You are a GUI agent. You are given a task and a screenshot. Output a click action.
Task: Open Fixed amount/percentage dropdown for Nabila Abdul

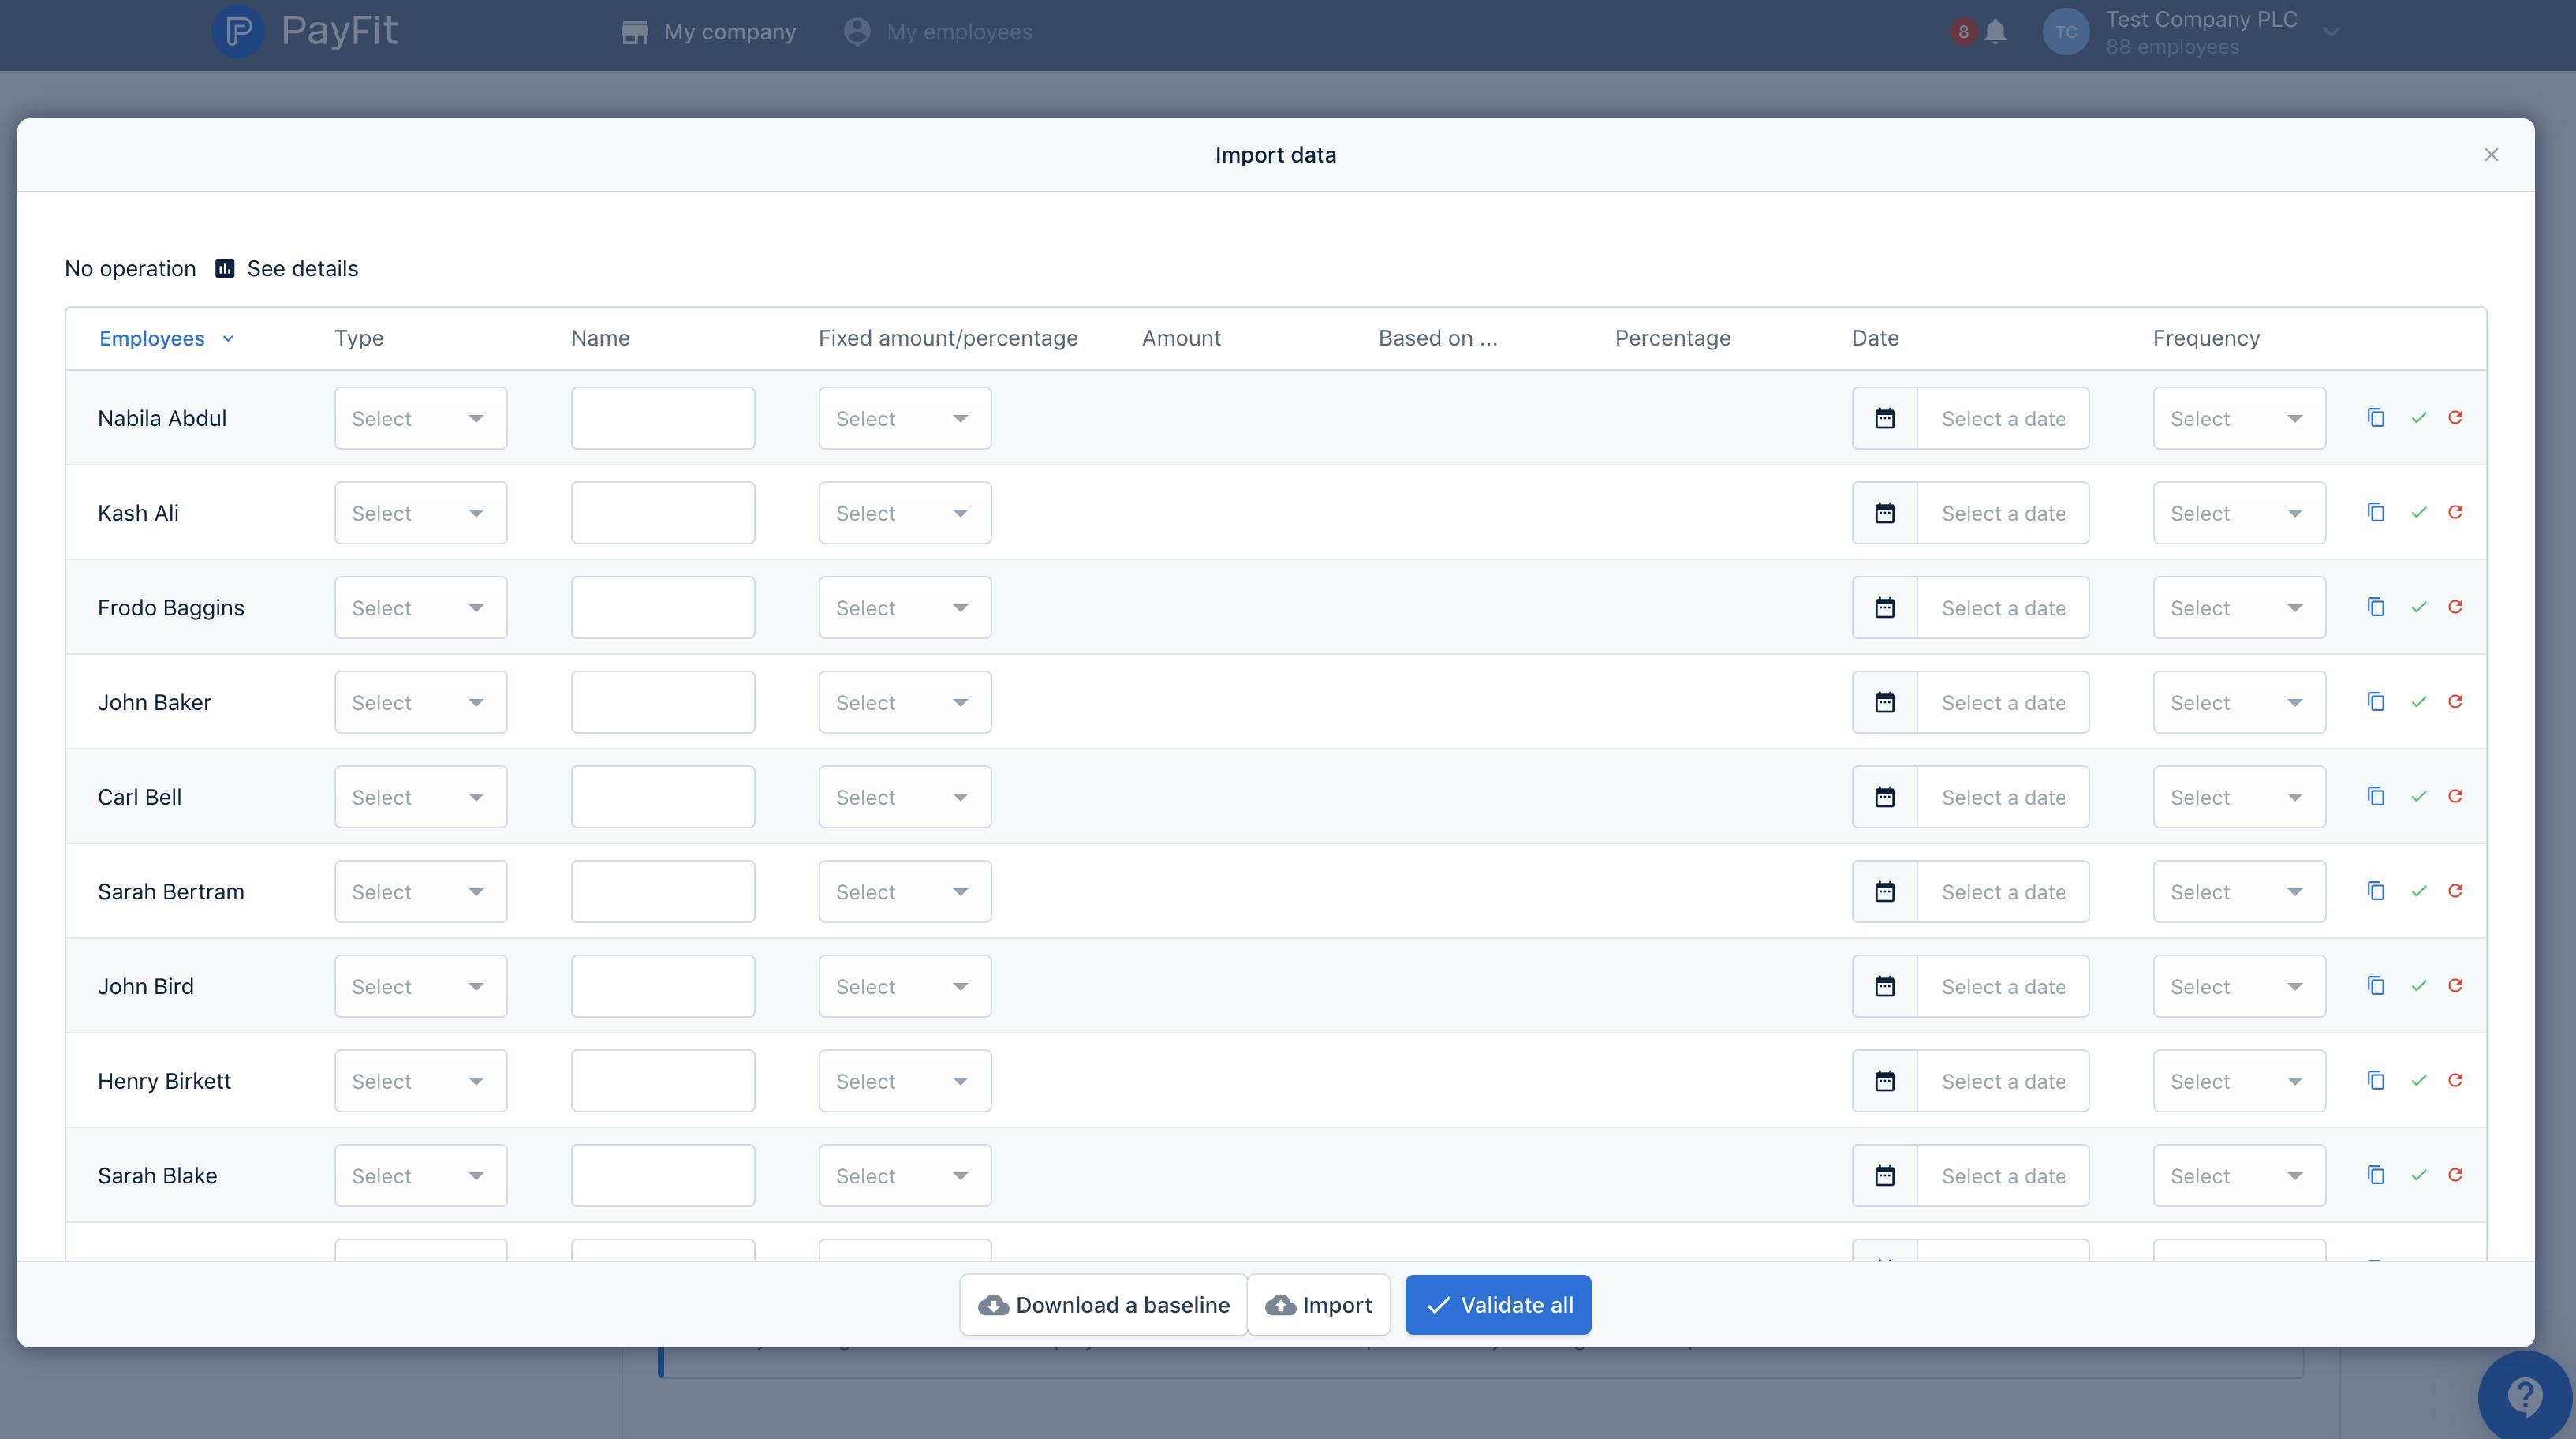click(905, 418)
